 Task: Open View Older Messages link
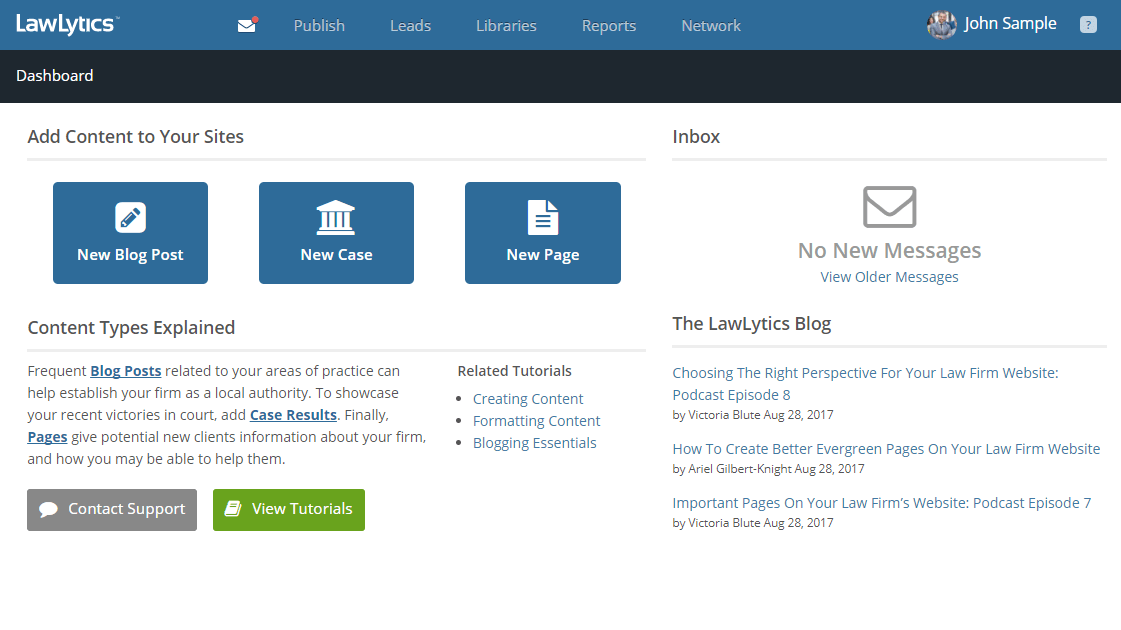coord(889,277)
